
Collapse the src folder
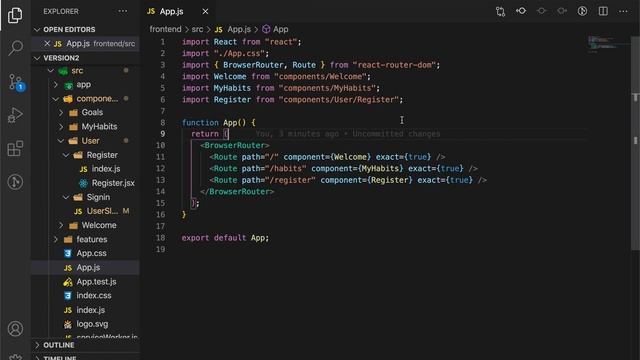(x=77, y=71)
